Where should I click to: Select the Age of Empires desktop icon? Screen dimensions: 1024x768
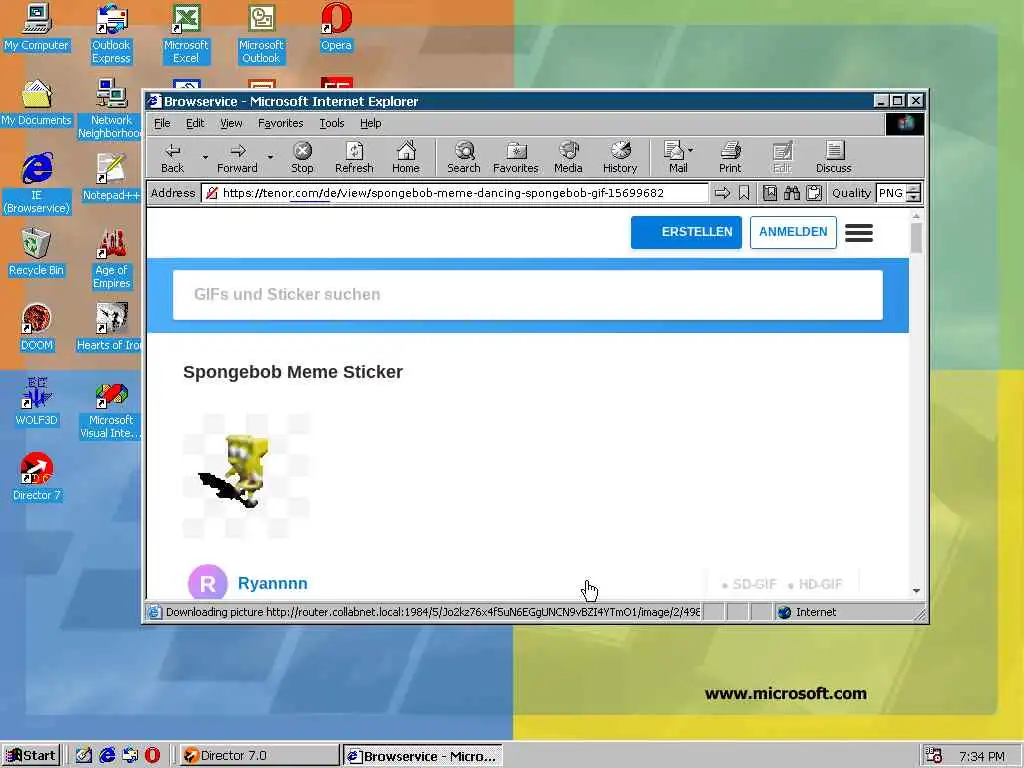pos(111,259)
